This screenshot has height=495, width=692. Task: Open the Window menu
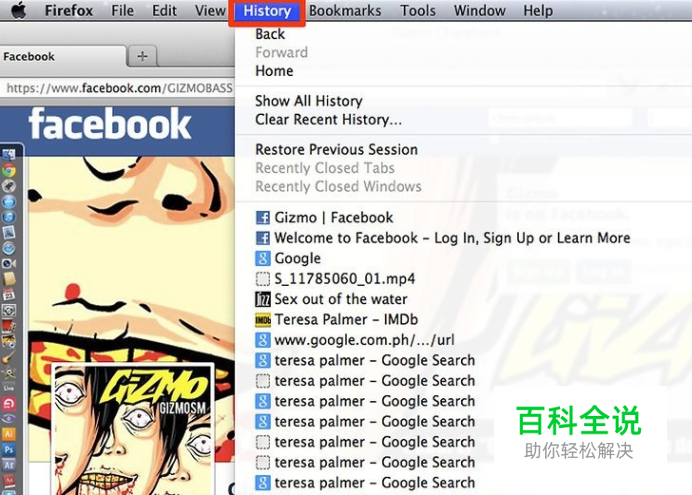point(479,10)
